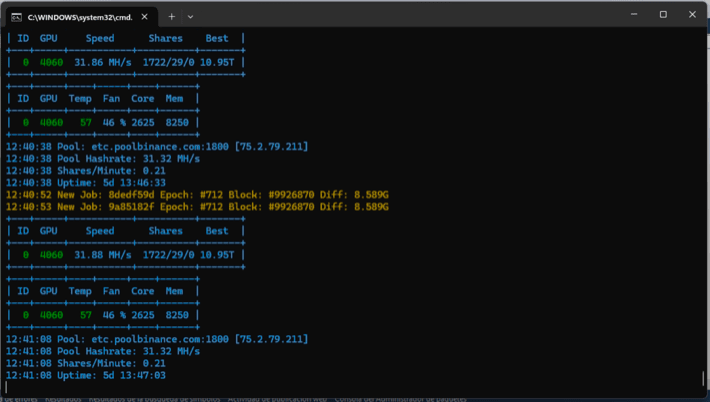The width and height of the screenshot is (710, 402).
Task: Close the terminal window
Action: coord(692,14)
